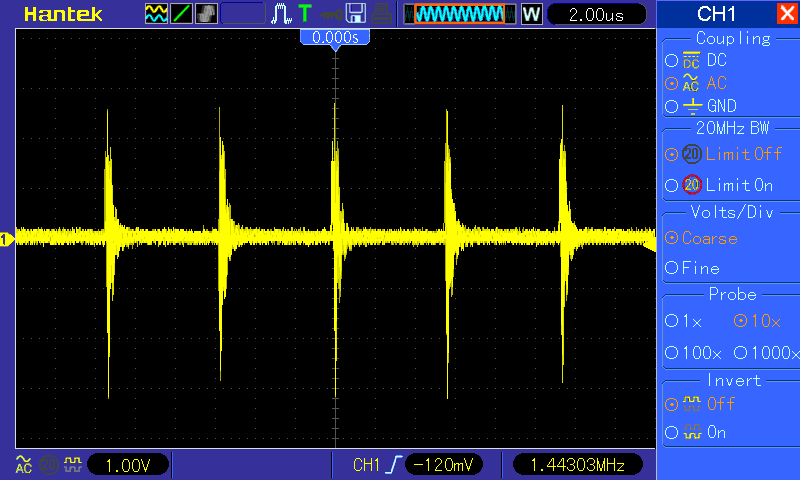Screen dimensions: 800x480
Task: Click the empty dark toolbar field
Action: [x=243, y=14]
